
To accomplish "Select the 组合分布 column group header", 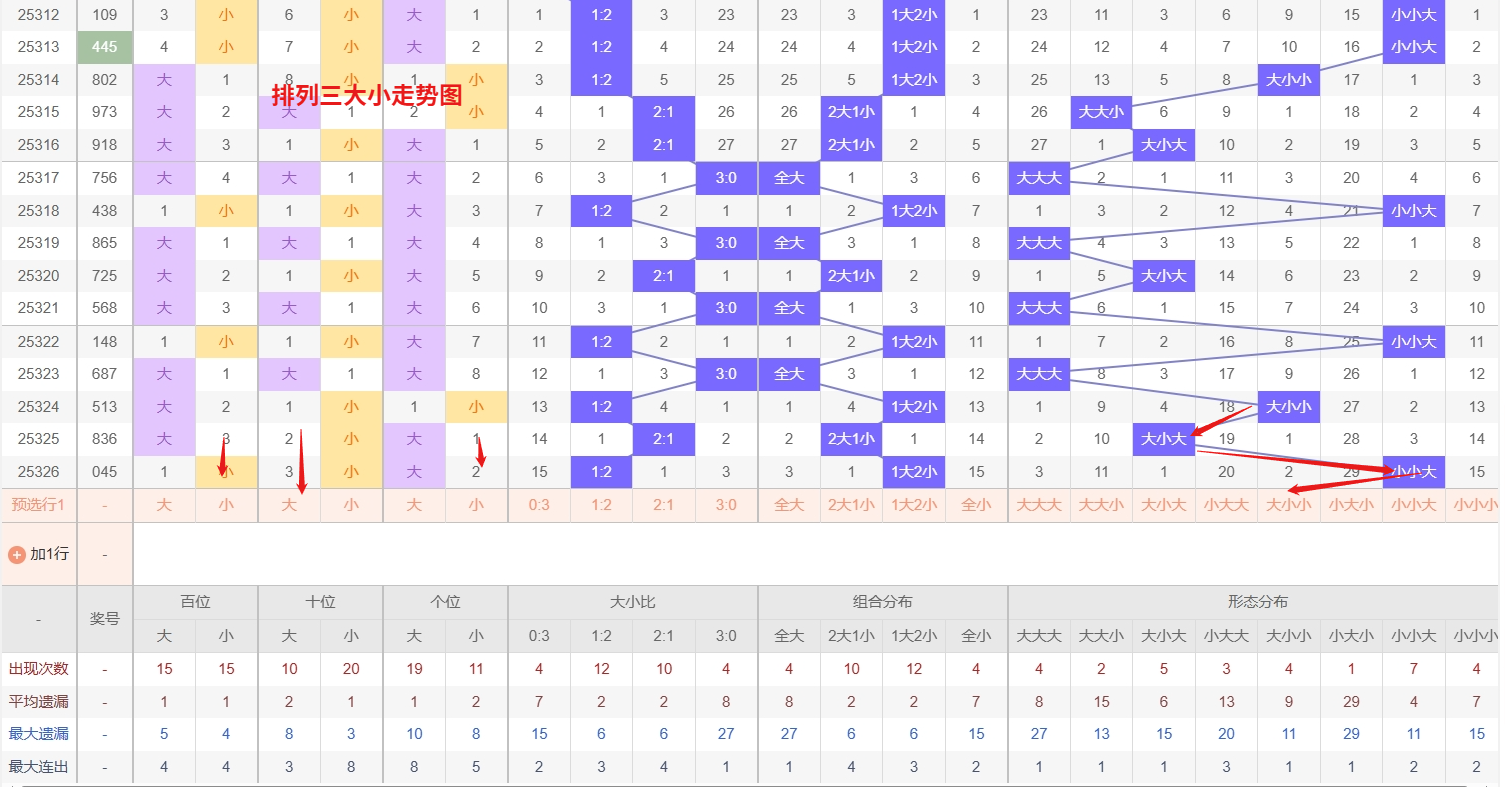I will [x=882, y=602].
